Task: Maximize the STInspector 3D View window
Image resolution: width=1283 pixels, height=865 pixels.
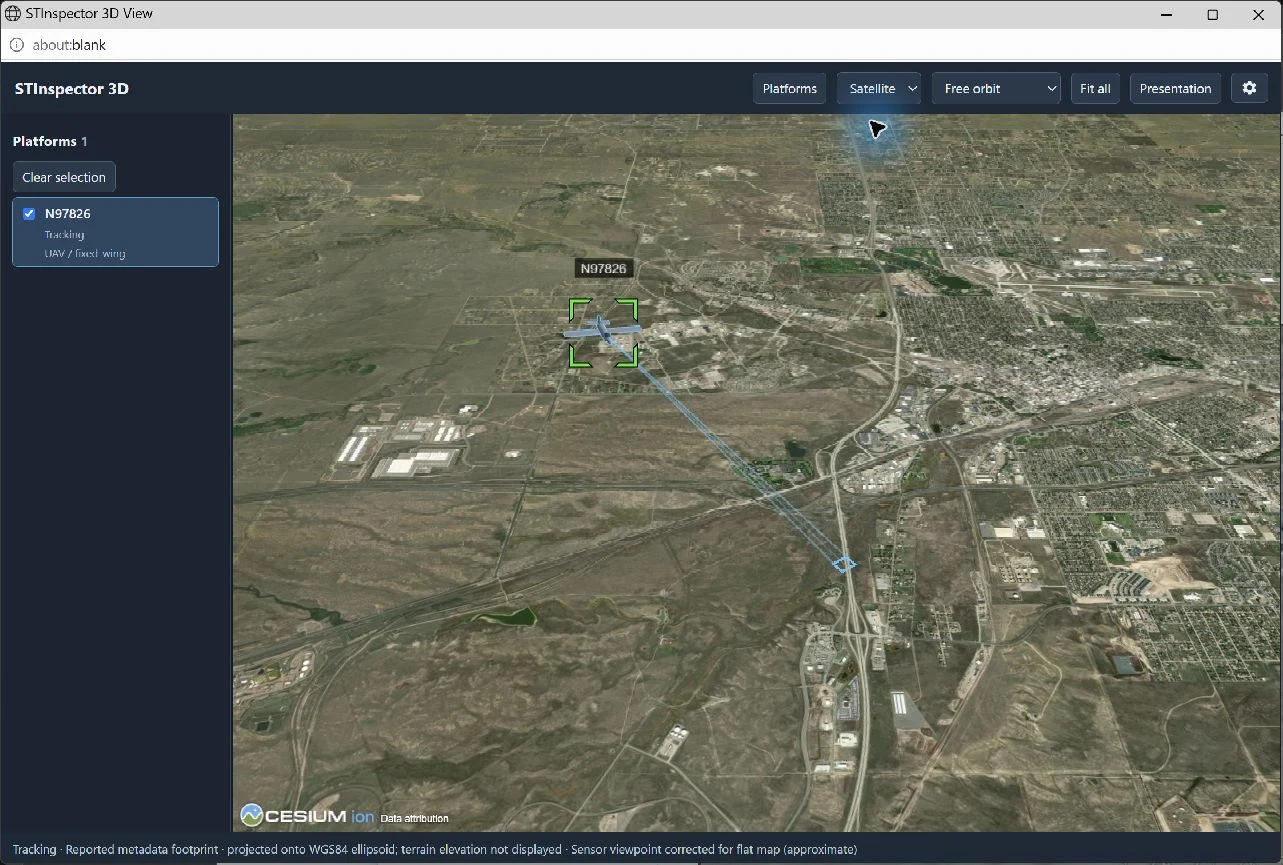Action: [1213, 14]
